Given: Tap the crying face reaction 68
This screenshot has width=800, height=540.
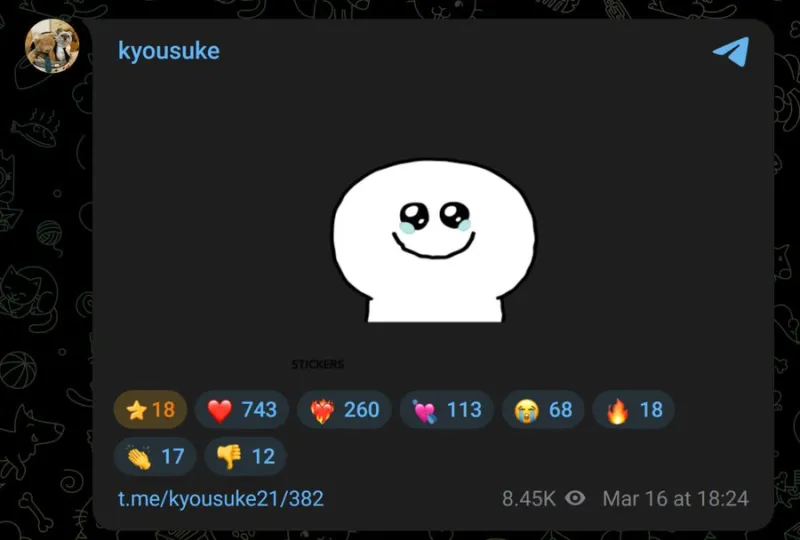Looking at the screenshot, I should click(543, 409).
